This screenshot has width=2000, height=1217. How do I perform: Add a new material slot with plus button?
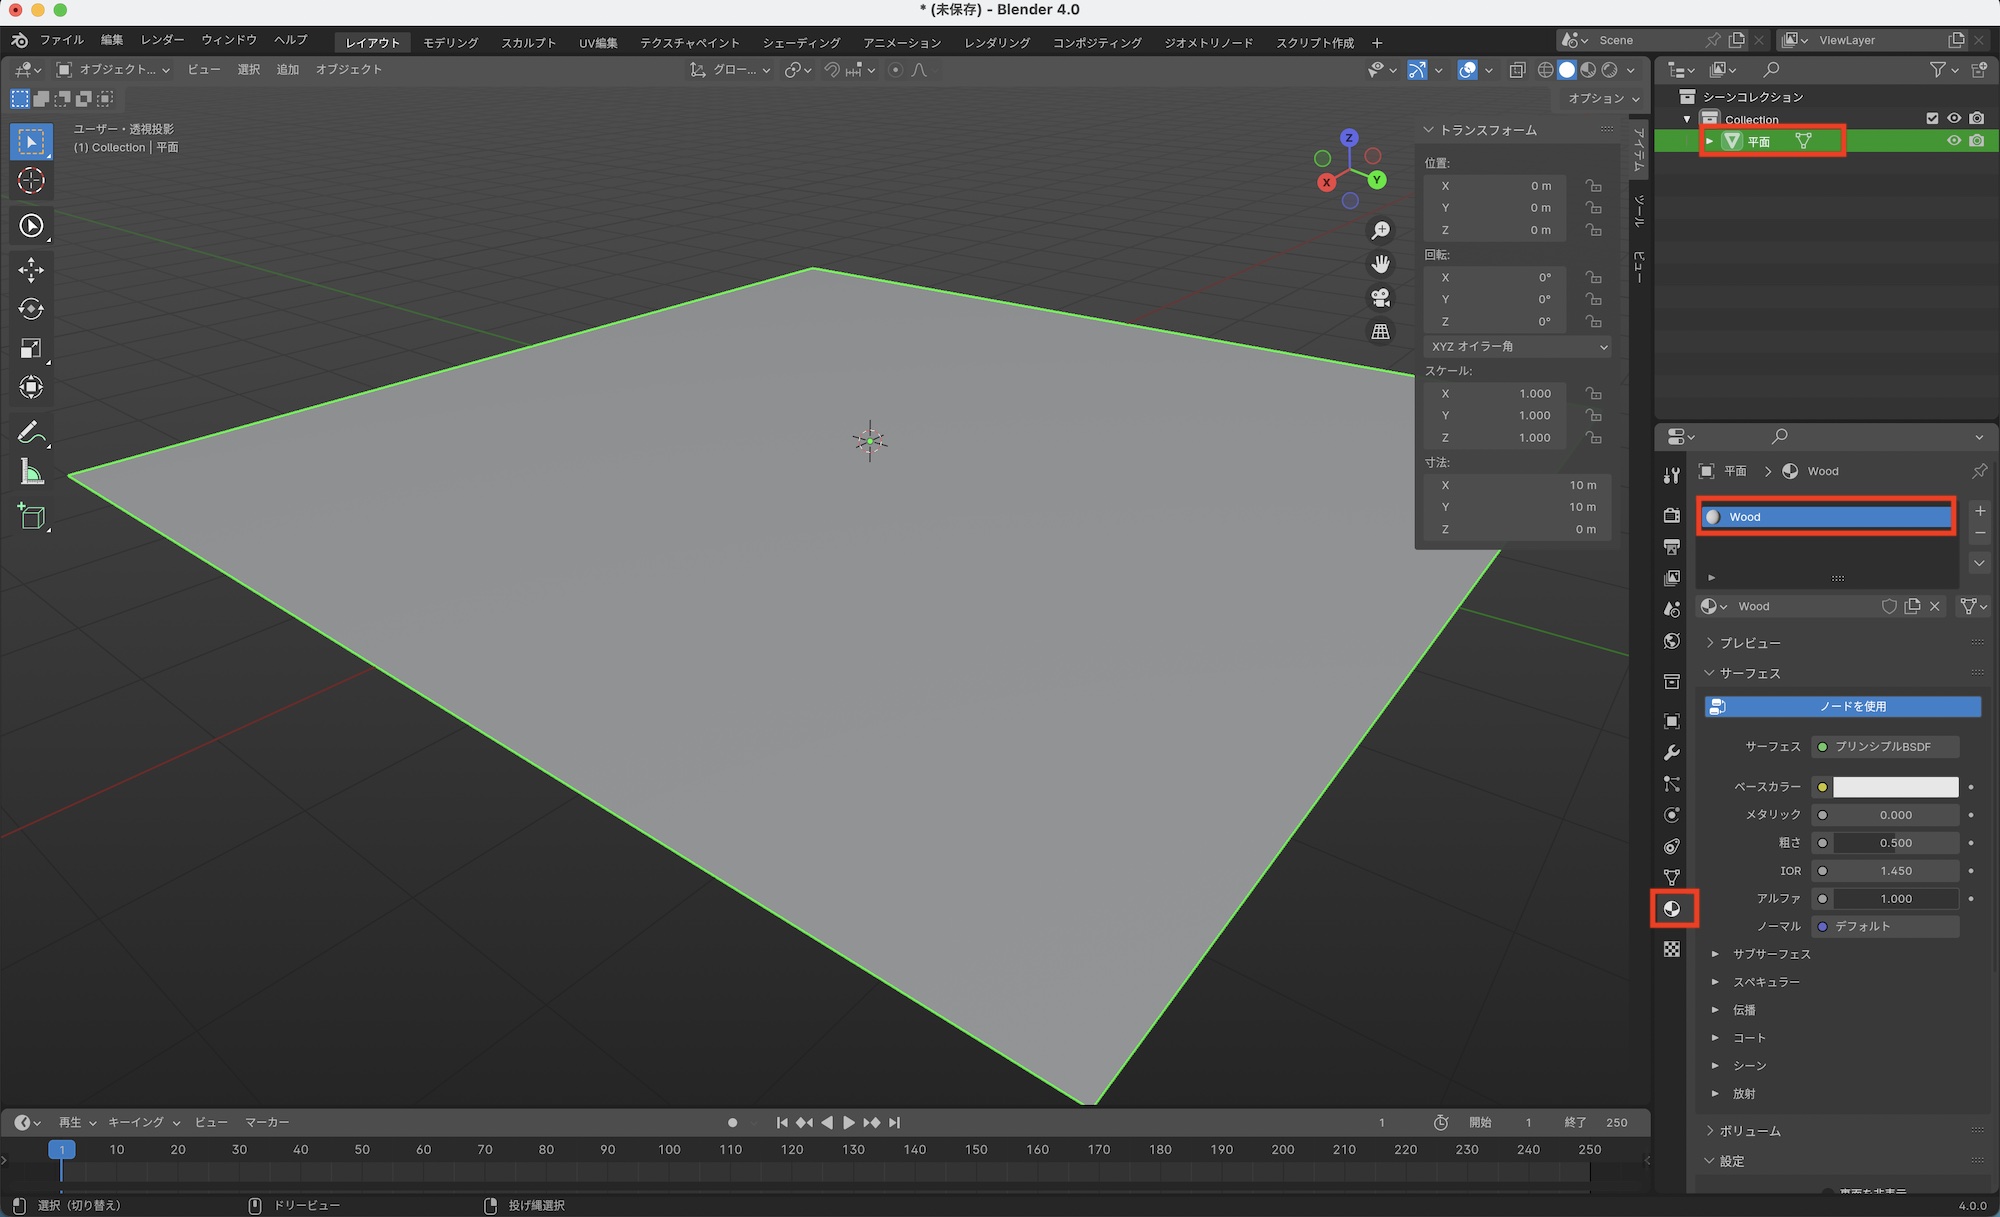[x=1979, y=510]
